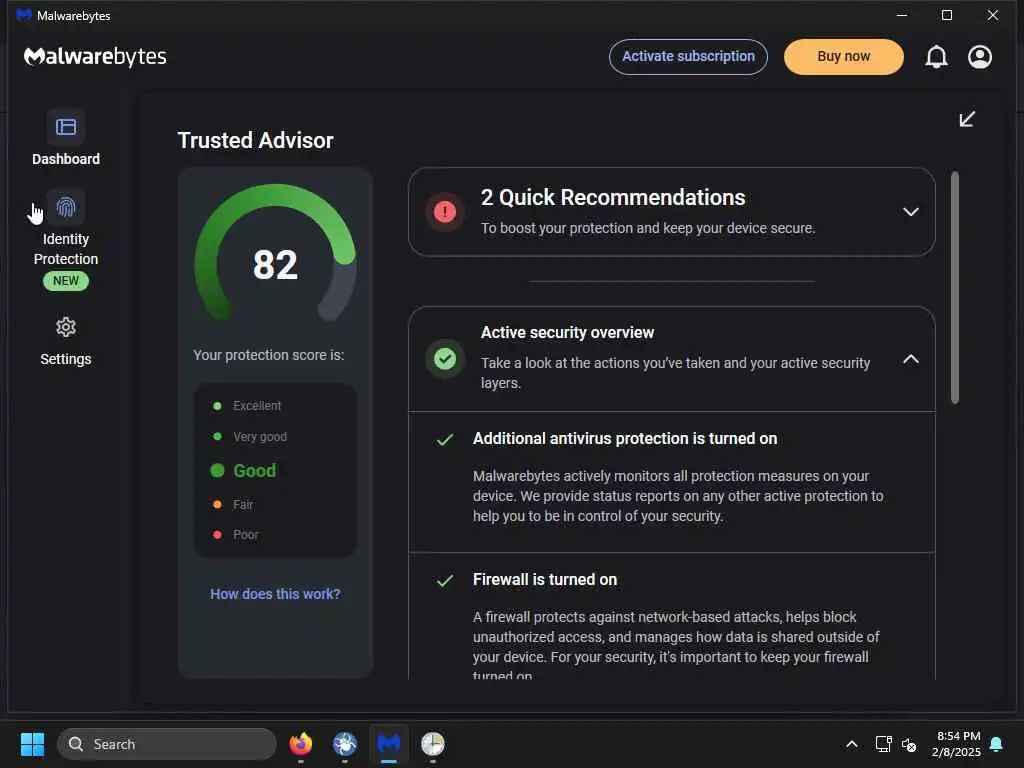Screen dimensions: 1024x768
Task: Click the Excellent score level
Action: pos(257,406)
